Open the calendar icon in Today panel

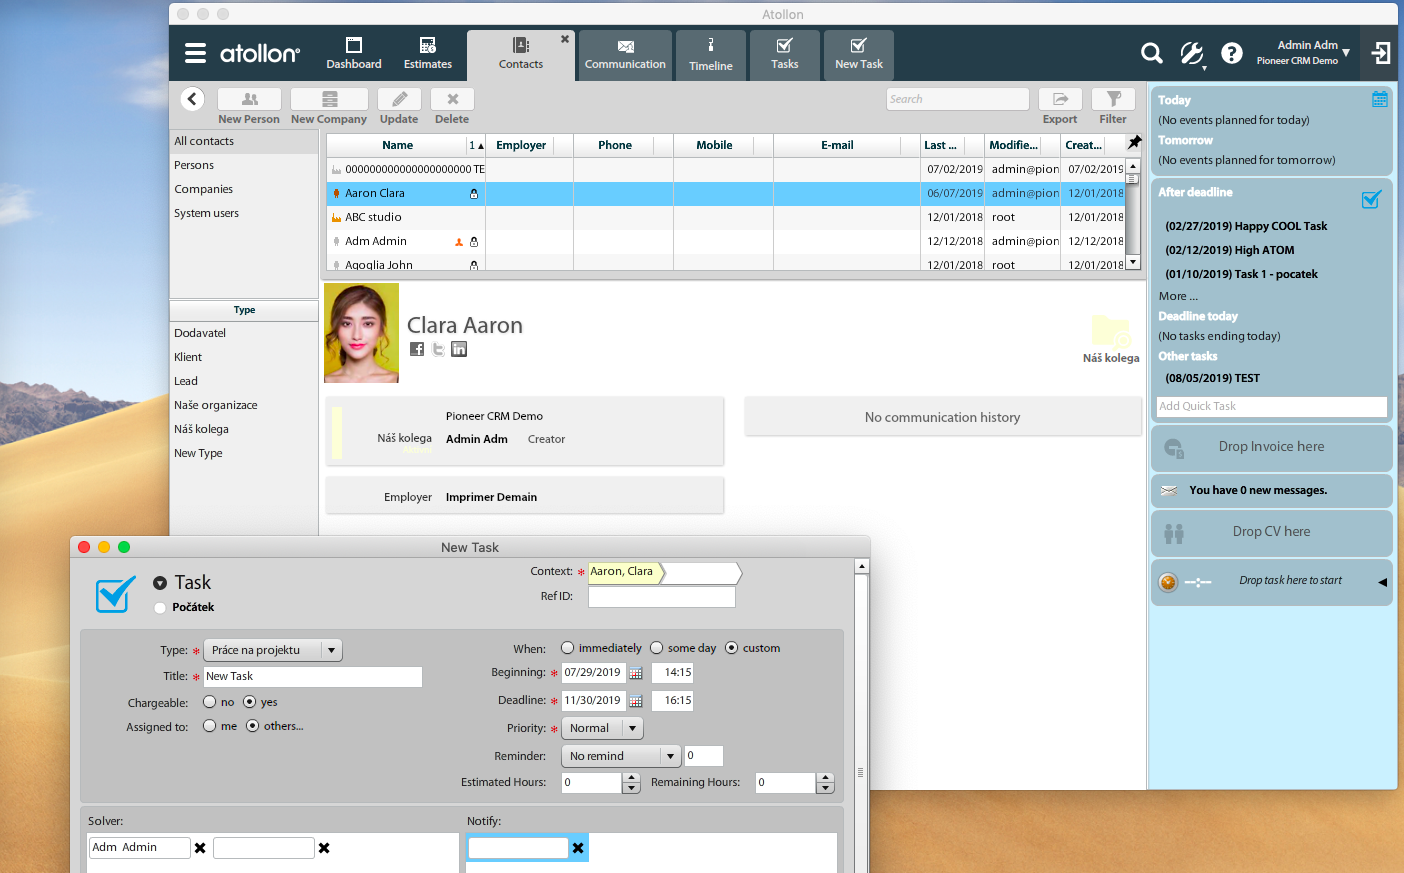1379,99
